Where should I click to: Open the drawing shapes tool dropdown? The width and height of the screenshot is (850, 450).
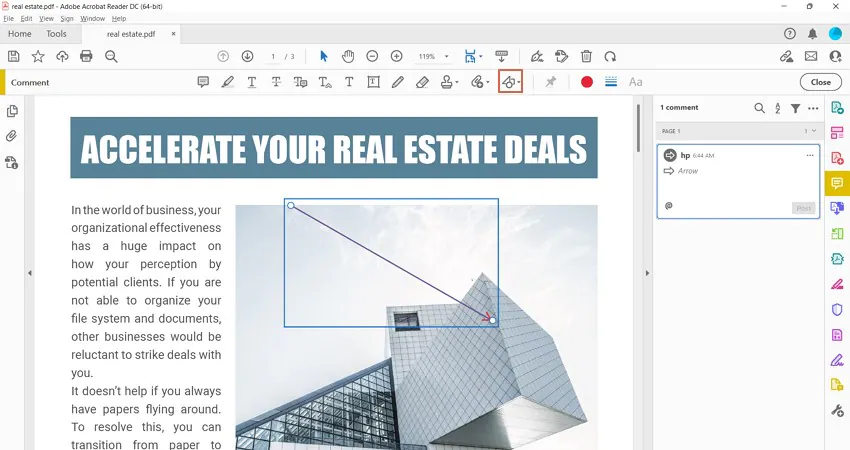coord(511,82)
